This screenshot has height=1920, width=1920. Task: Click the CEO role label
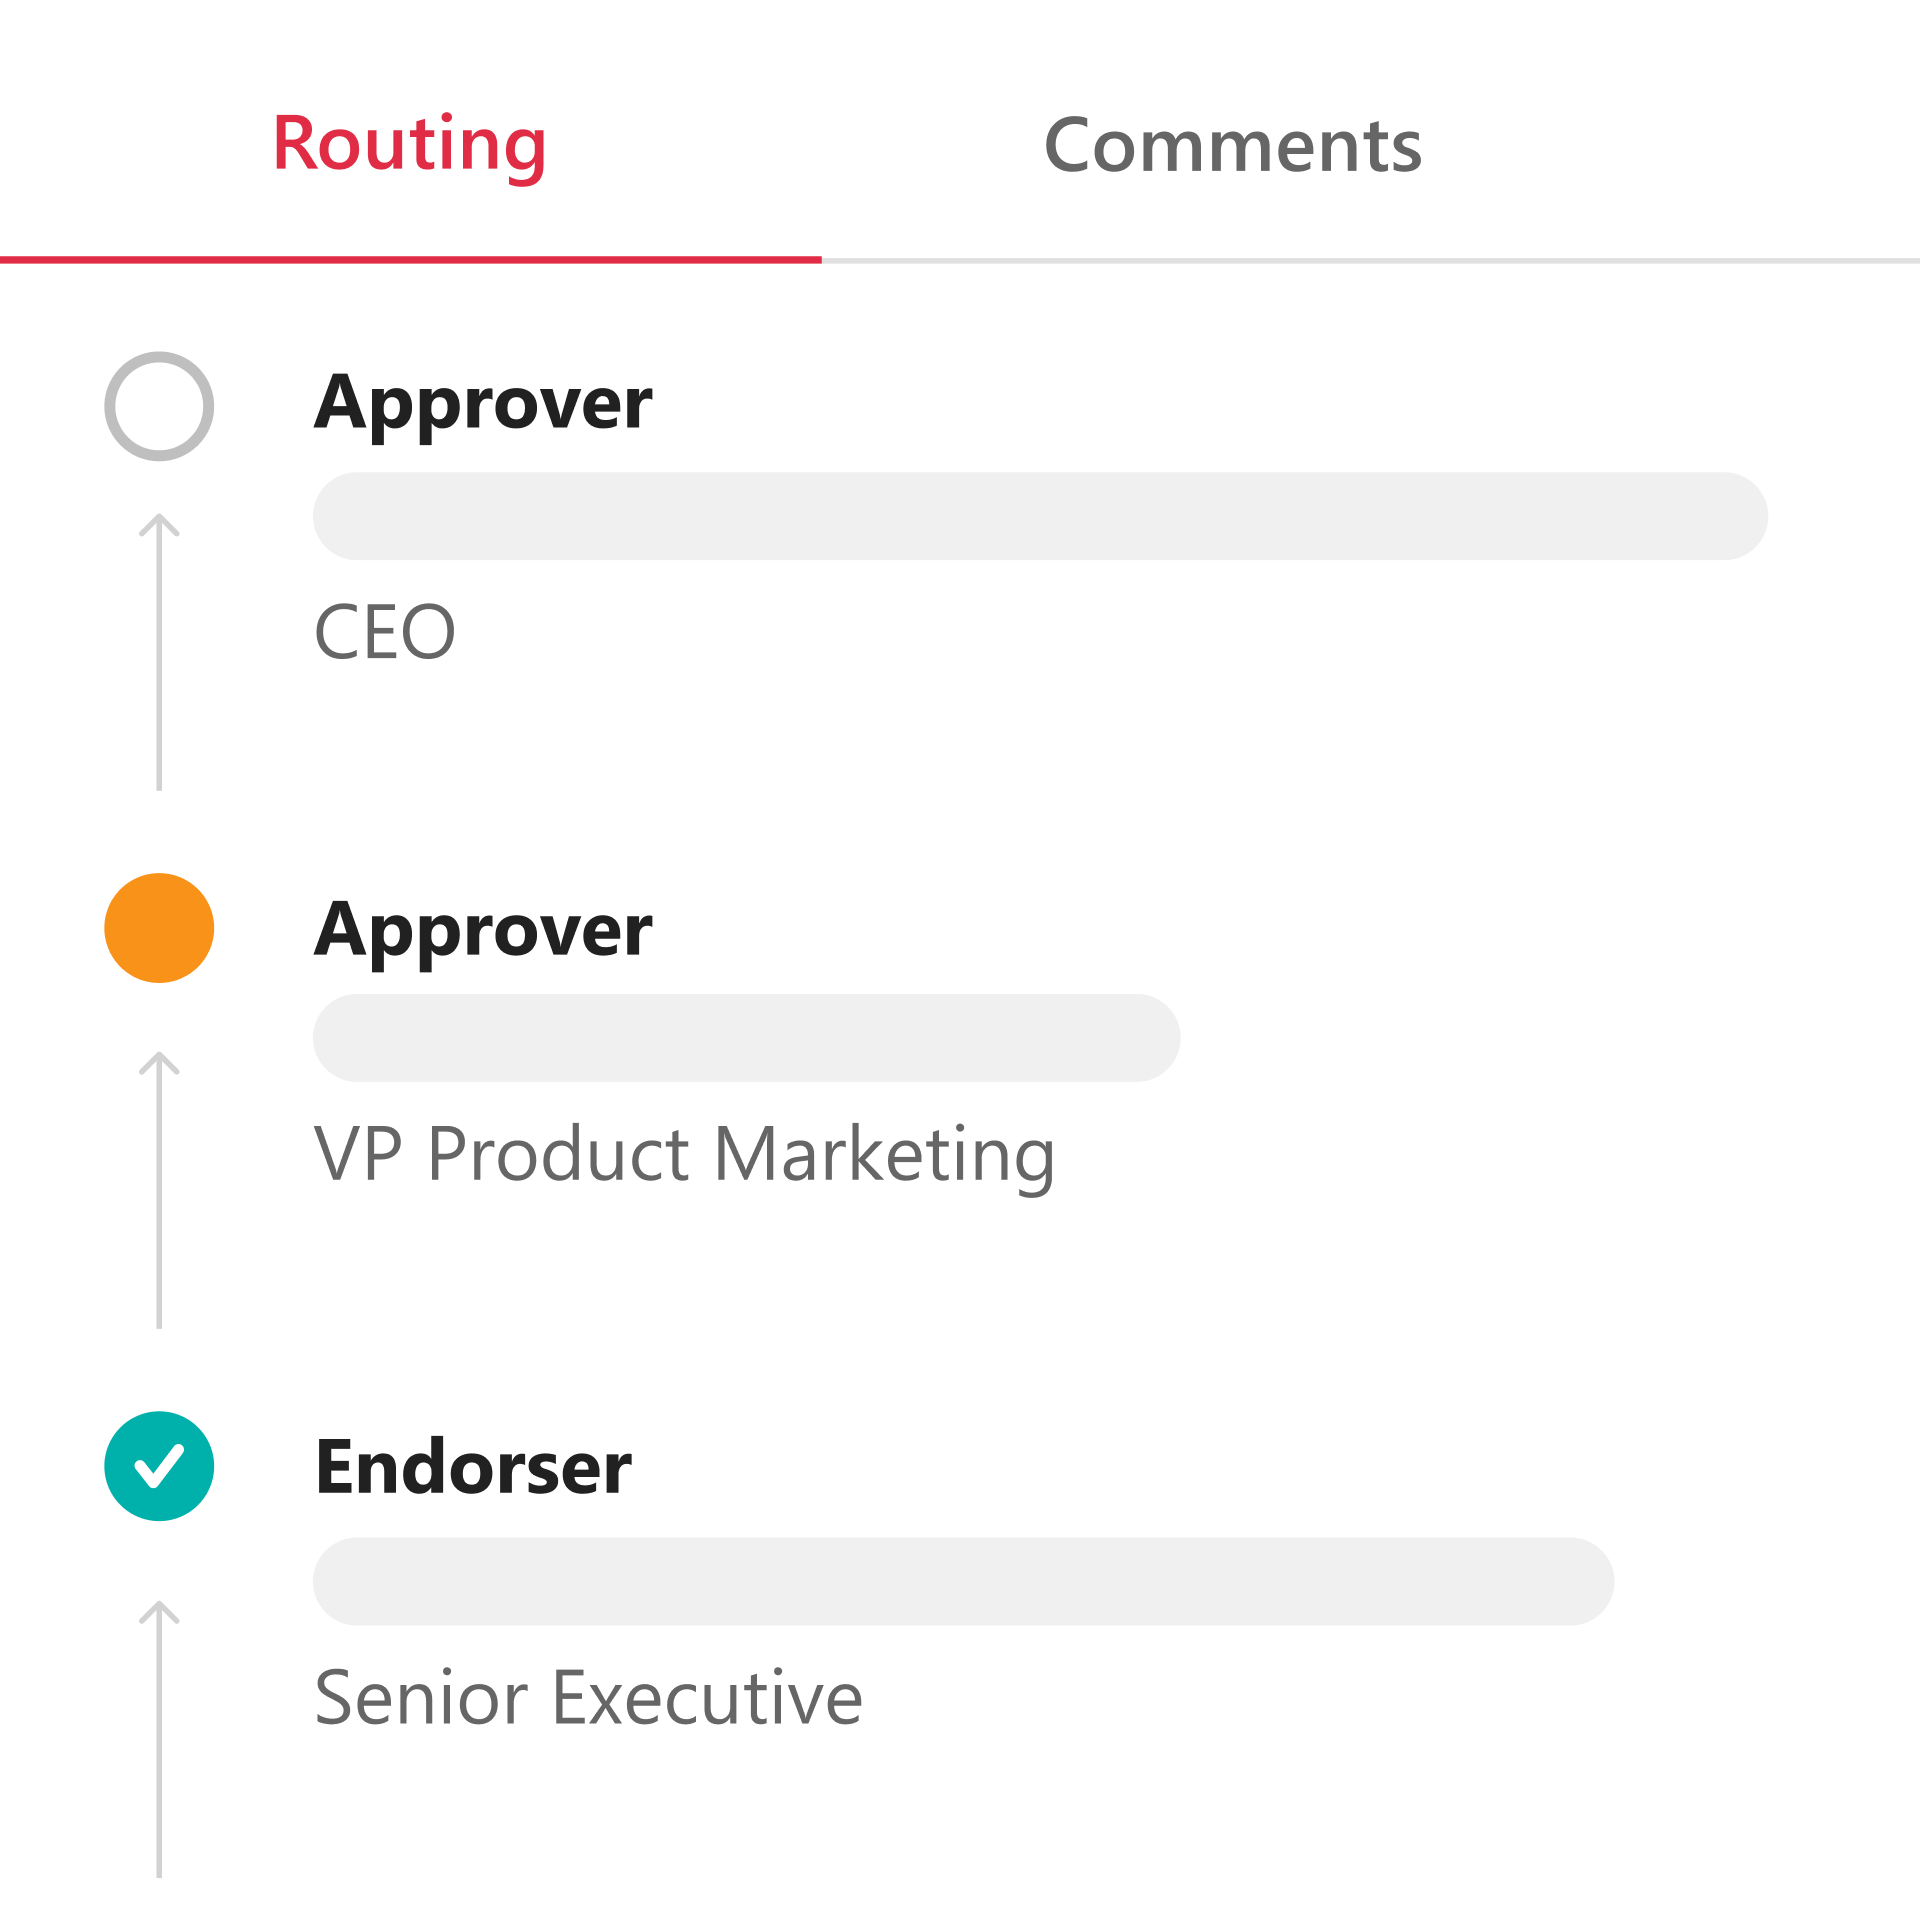tap(385, 632)
